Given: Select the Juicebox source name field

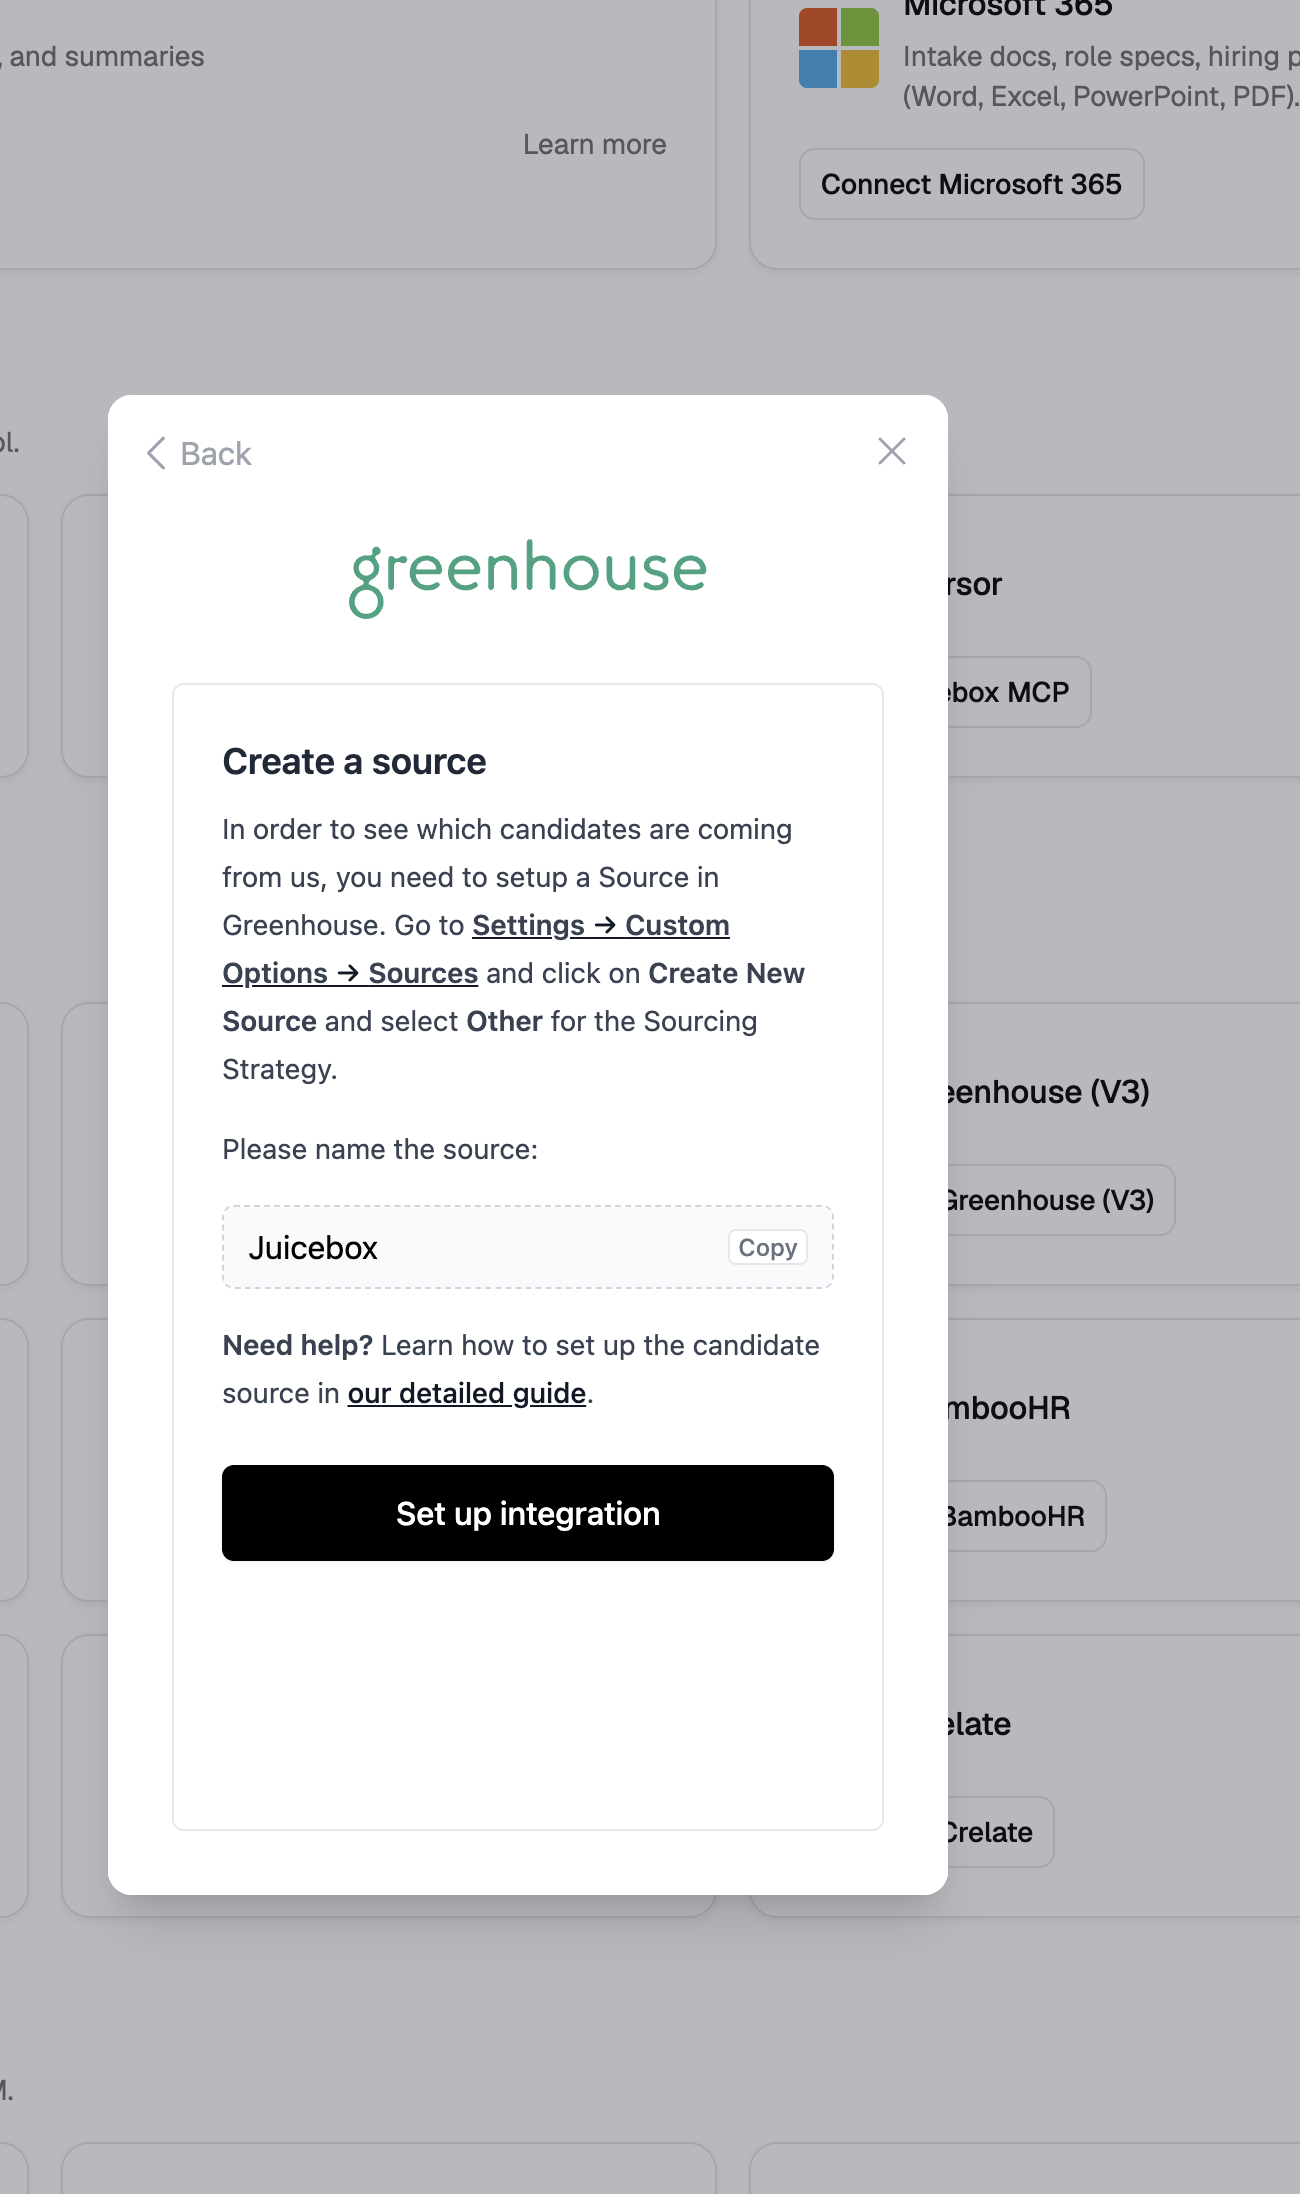Looking at the screenshot, I should [528, 1247].
